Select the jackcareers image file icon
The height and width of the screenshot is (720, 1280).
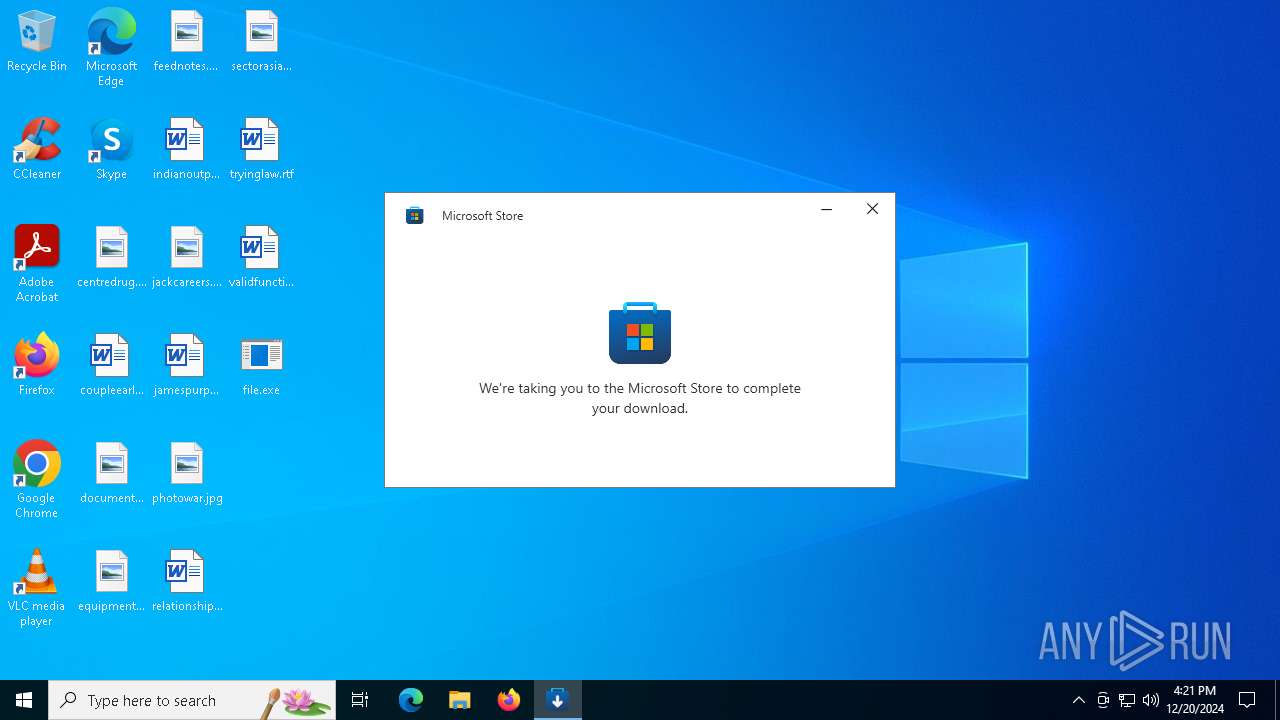click(186, 258)
